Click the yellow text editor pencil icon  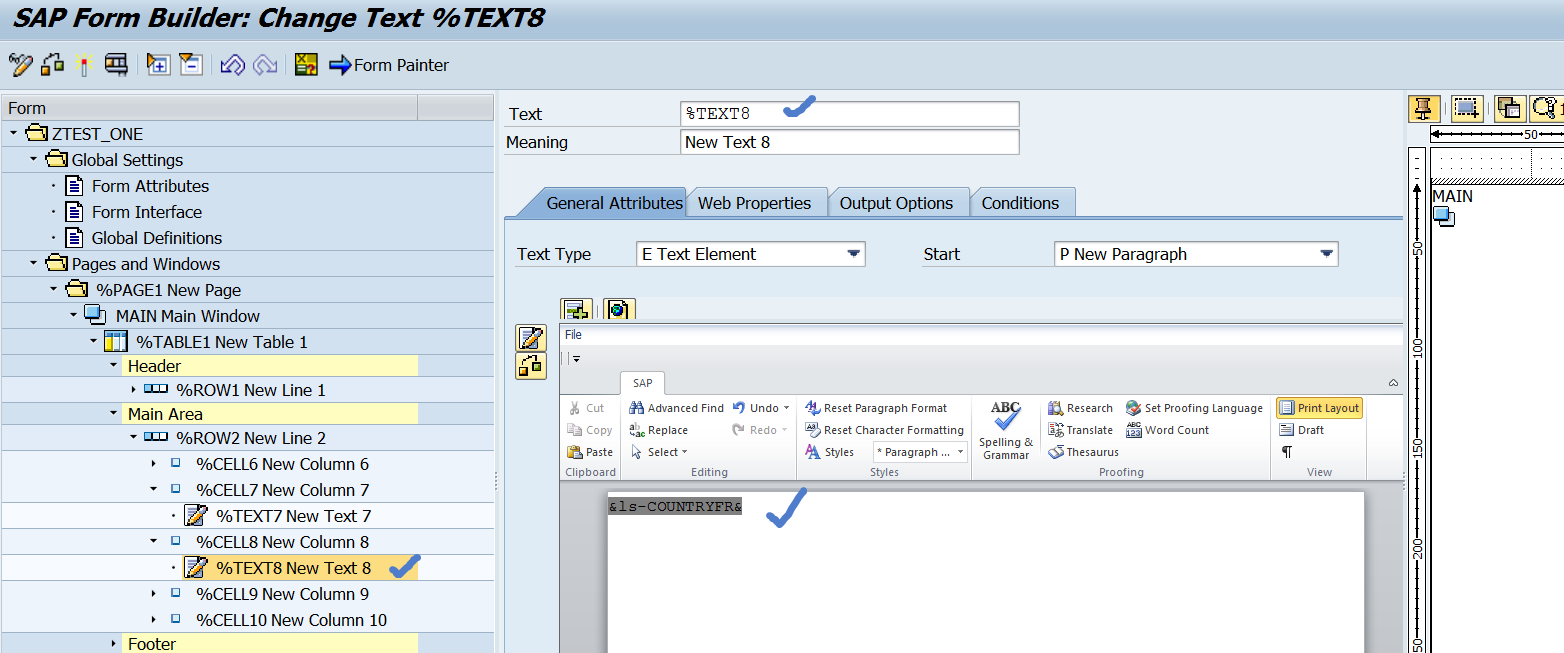[530, 338]
